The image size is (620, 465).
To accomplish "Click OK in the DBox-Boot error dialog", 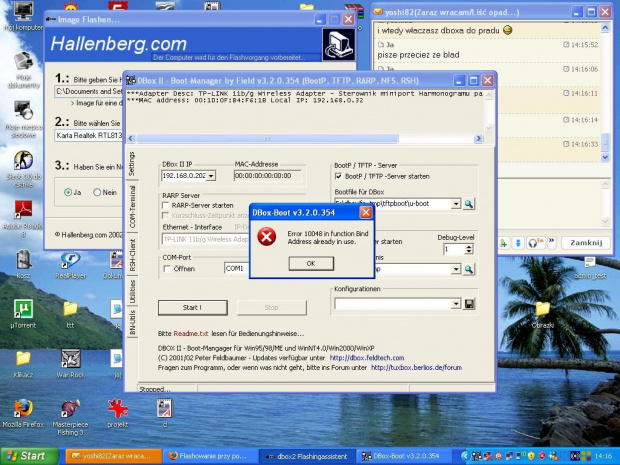I will 311,263.
